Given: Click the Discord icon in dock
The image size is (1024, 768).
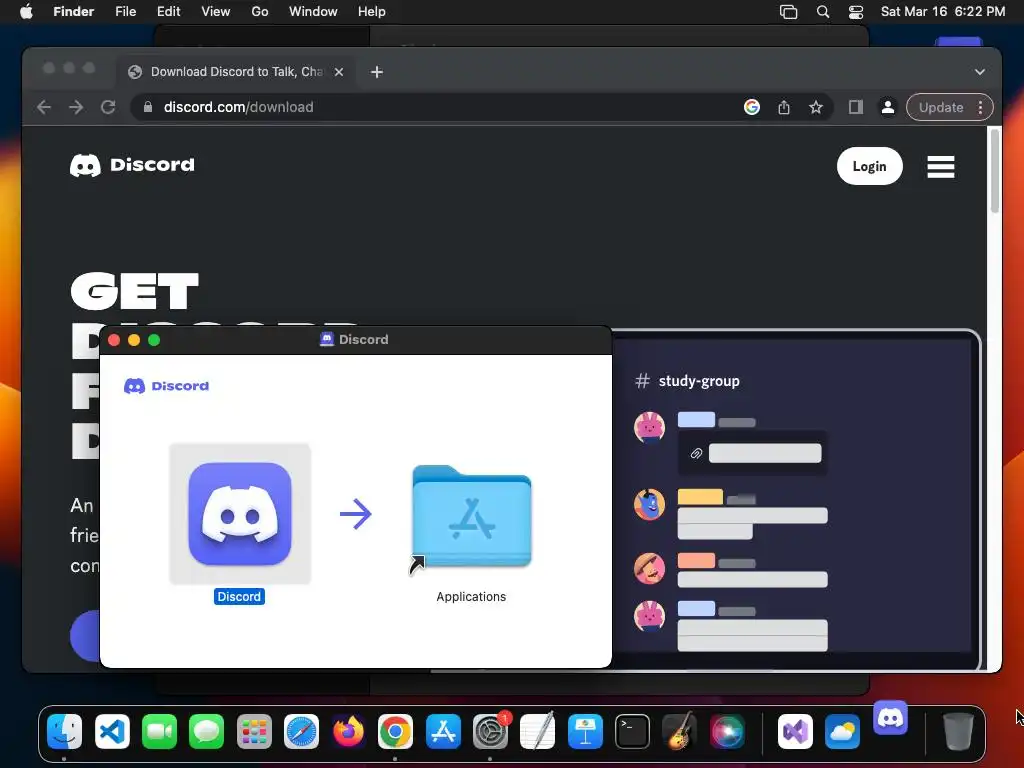Looking at the screenshot, I should (890, 718).
